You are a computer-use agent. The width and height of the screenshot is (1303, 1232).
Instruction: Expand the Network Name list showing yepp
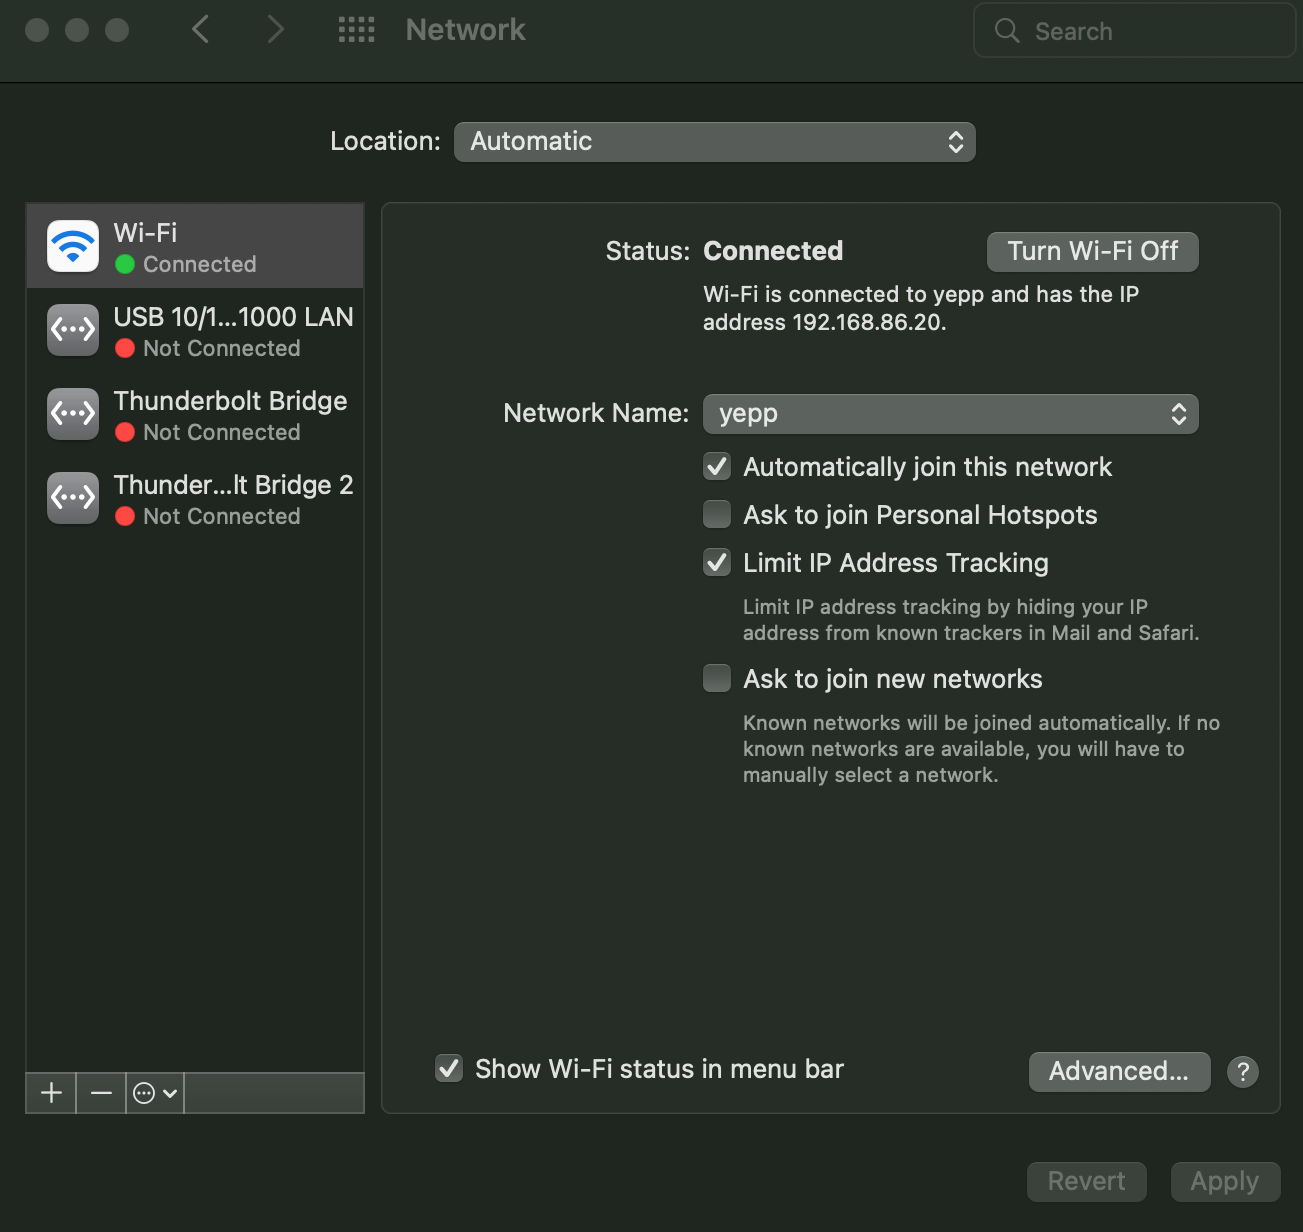pos(950,414)
